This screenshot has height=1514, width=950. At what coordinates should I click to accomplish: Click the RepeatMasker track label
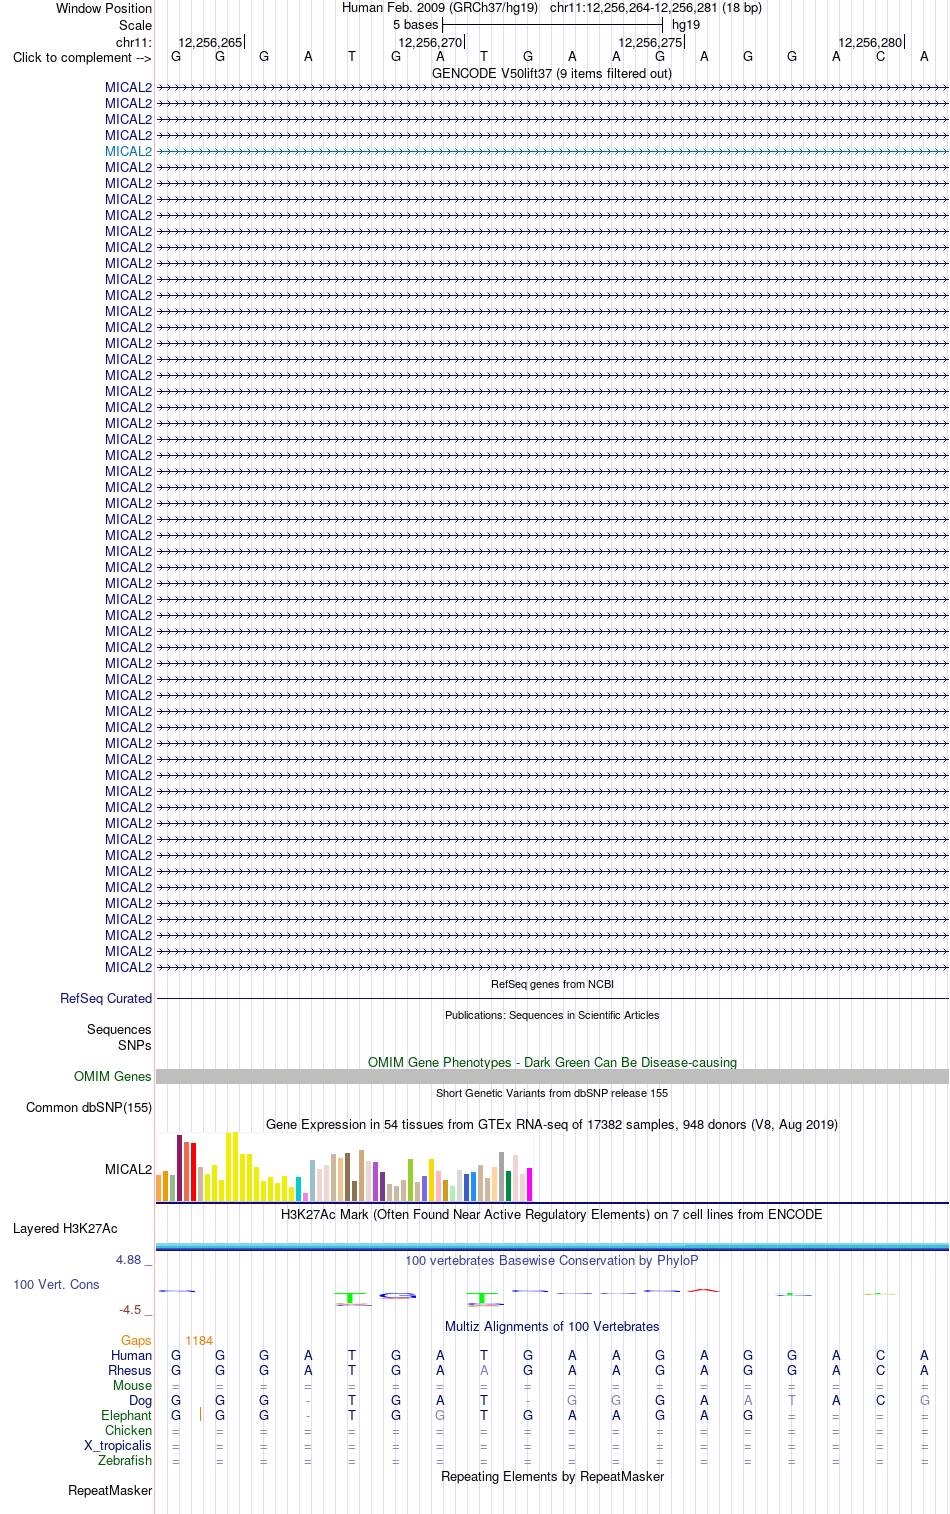click(x=110, y=1490)
